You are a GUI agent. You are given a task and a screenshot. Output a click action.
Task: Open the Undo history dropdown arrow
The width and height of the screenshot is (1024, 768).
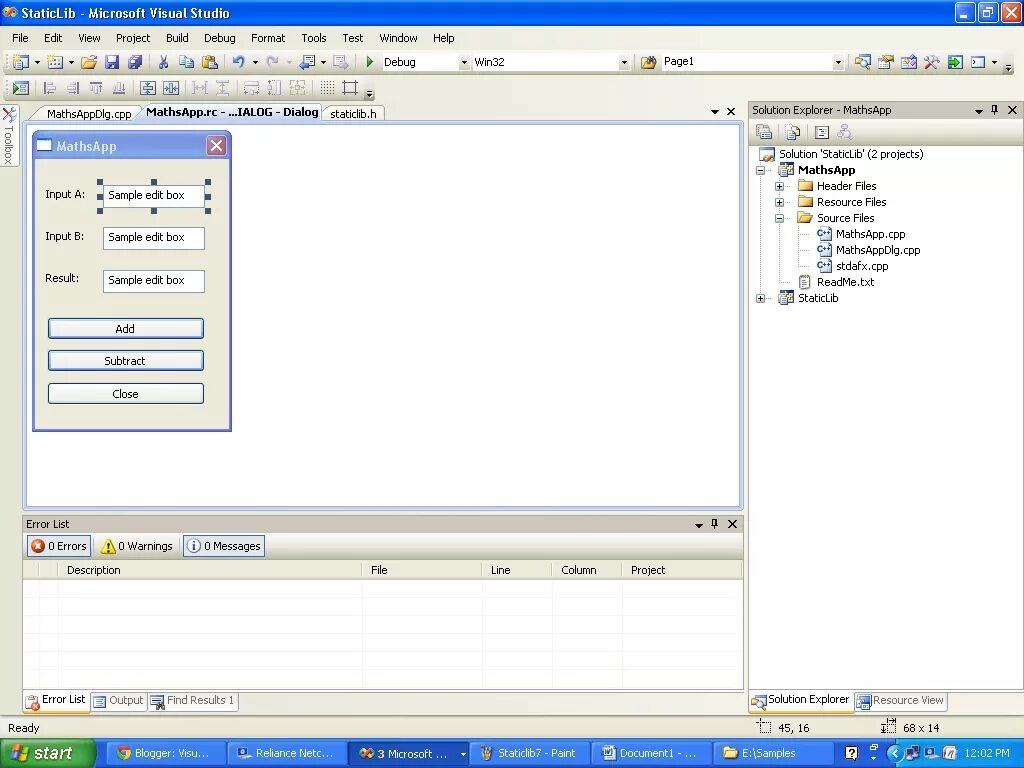(x=255, y=63)
